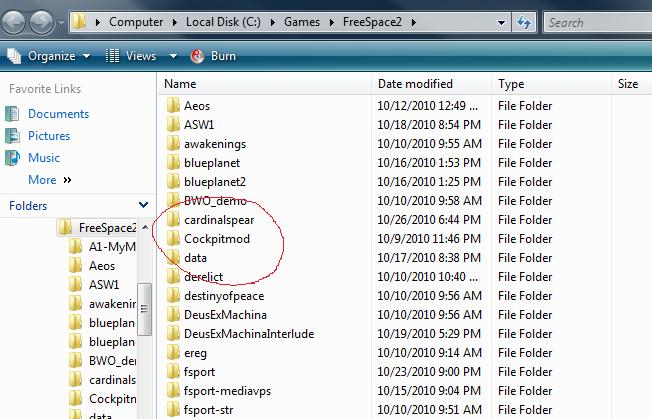Select ereg folder icon in list
The width and height of the screenshot is (652, 419).
(173, 352)
